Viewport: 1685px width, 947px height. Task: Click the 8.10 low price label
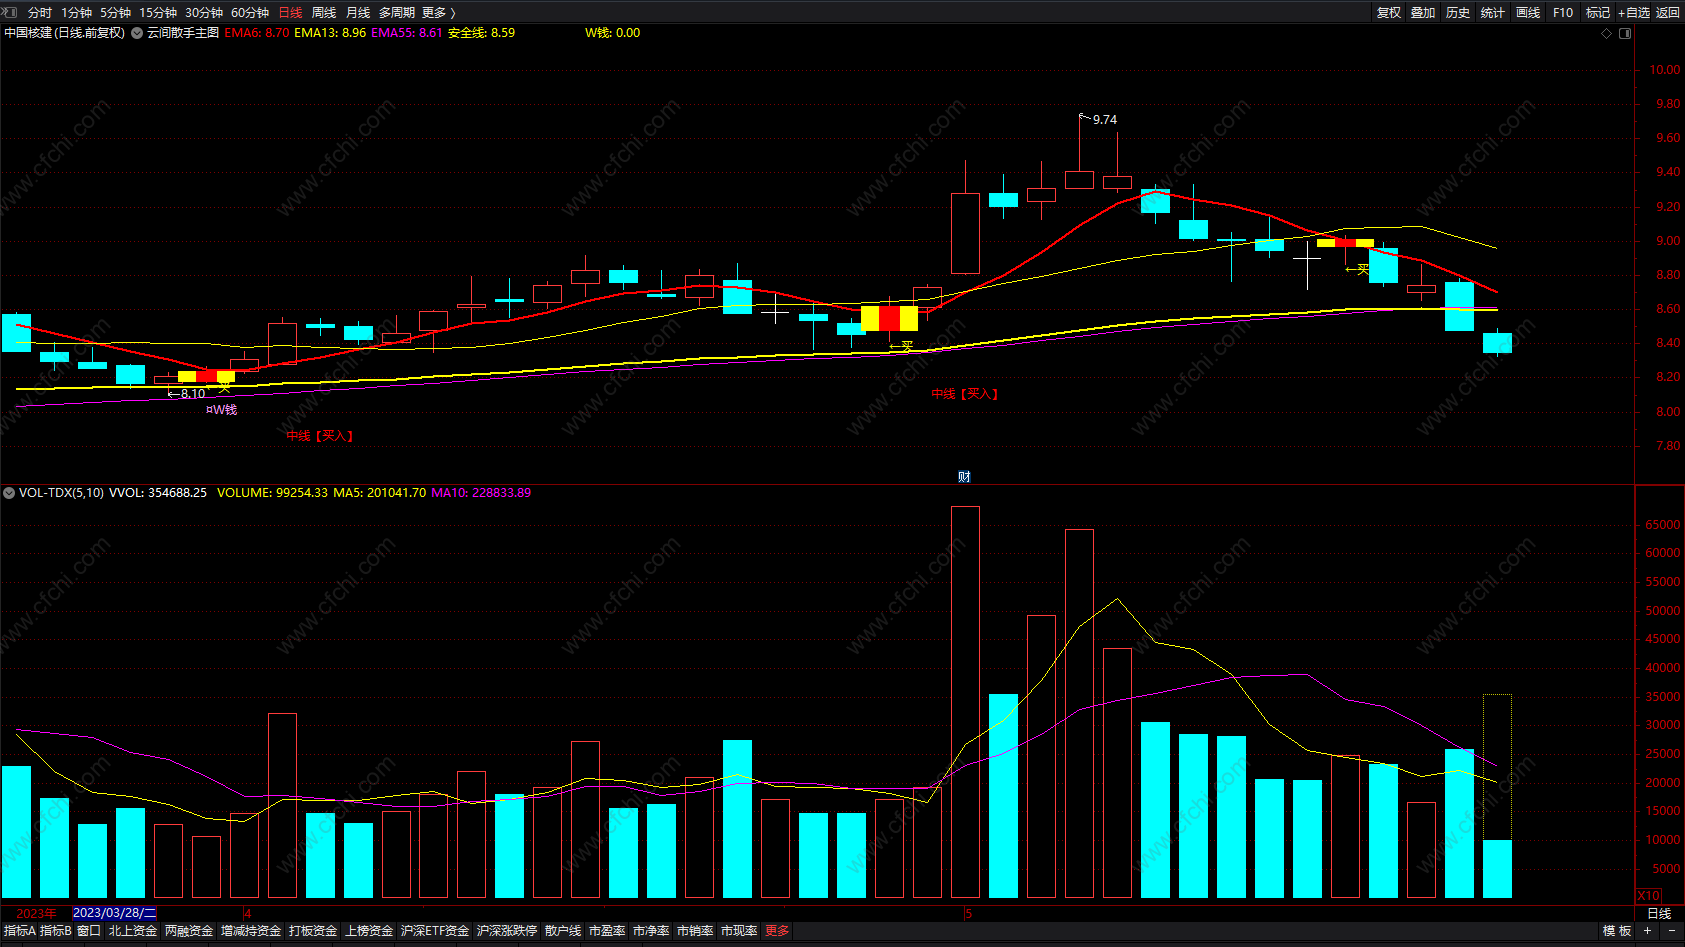coord(192,394)
